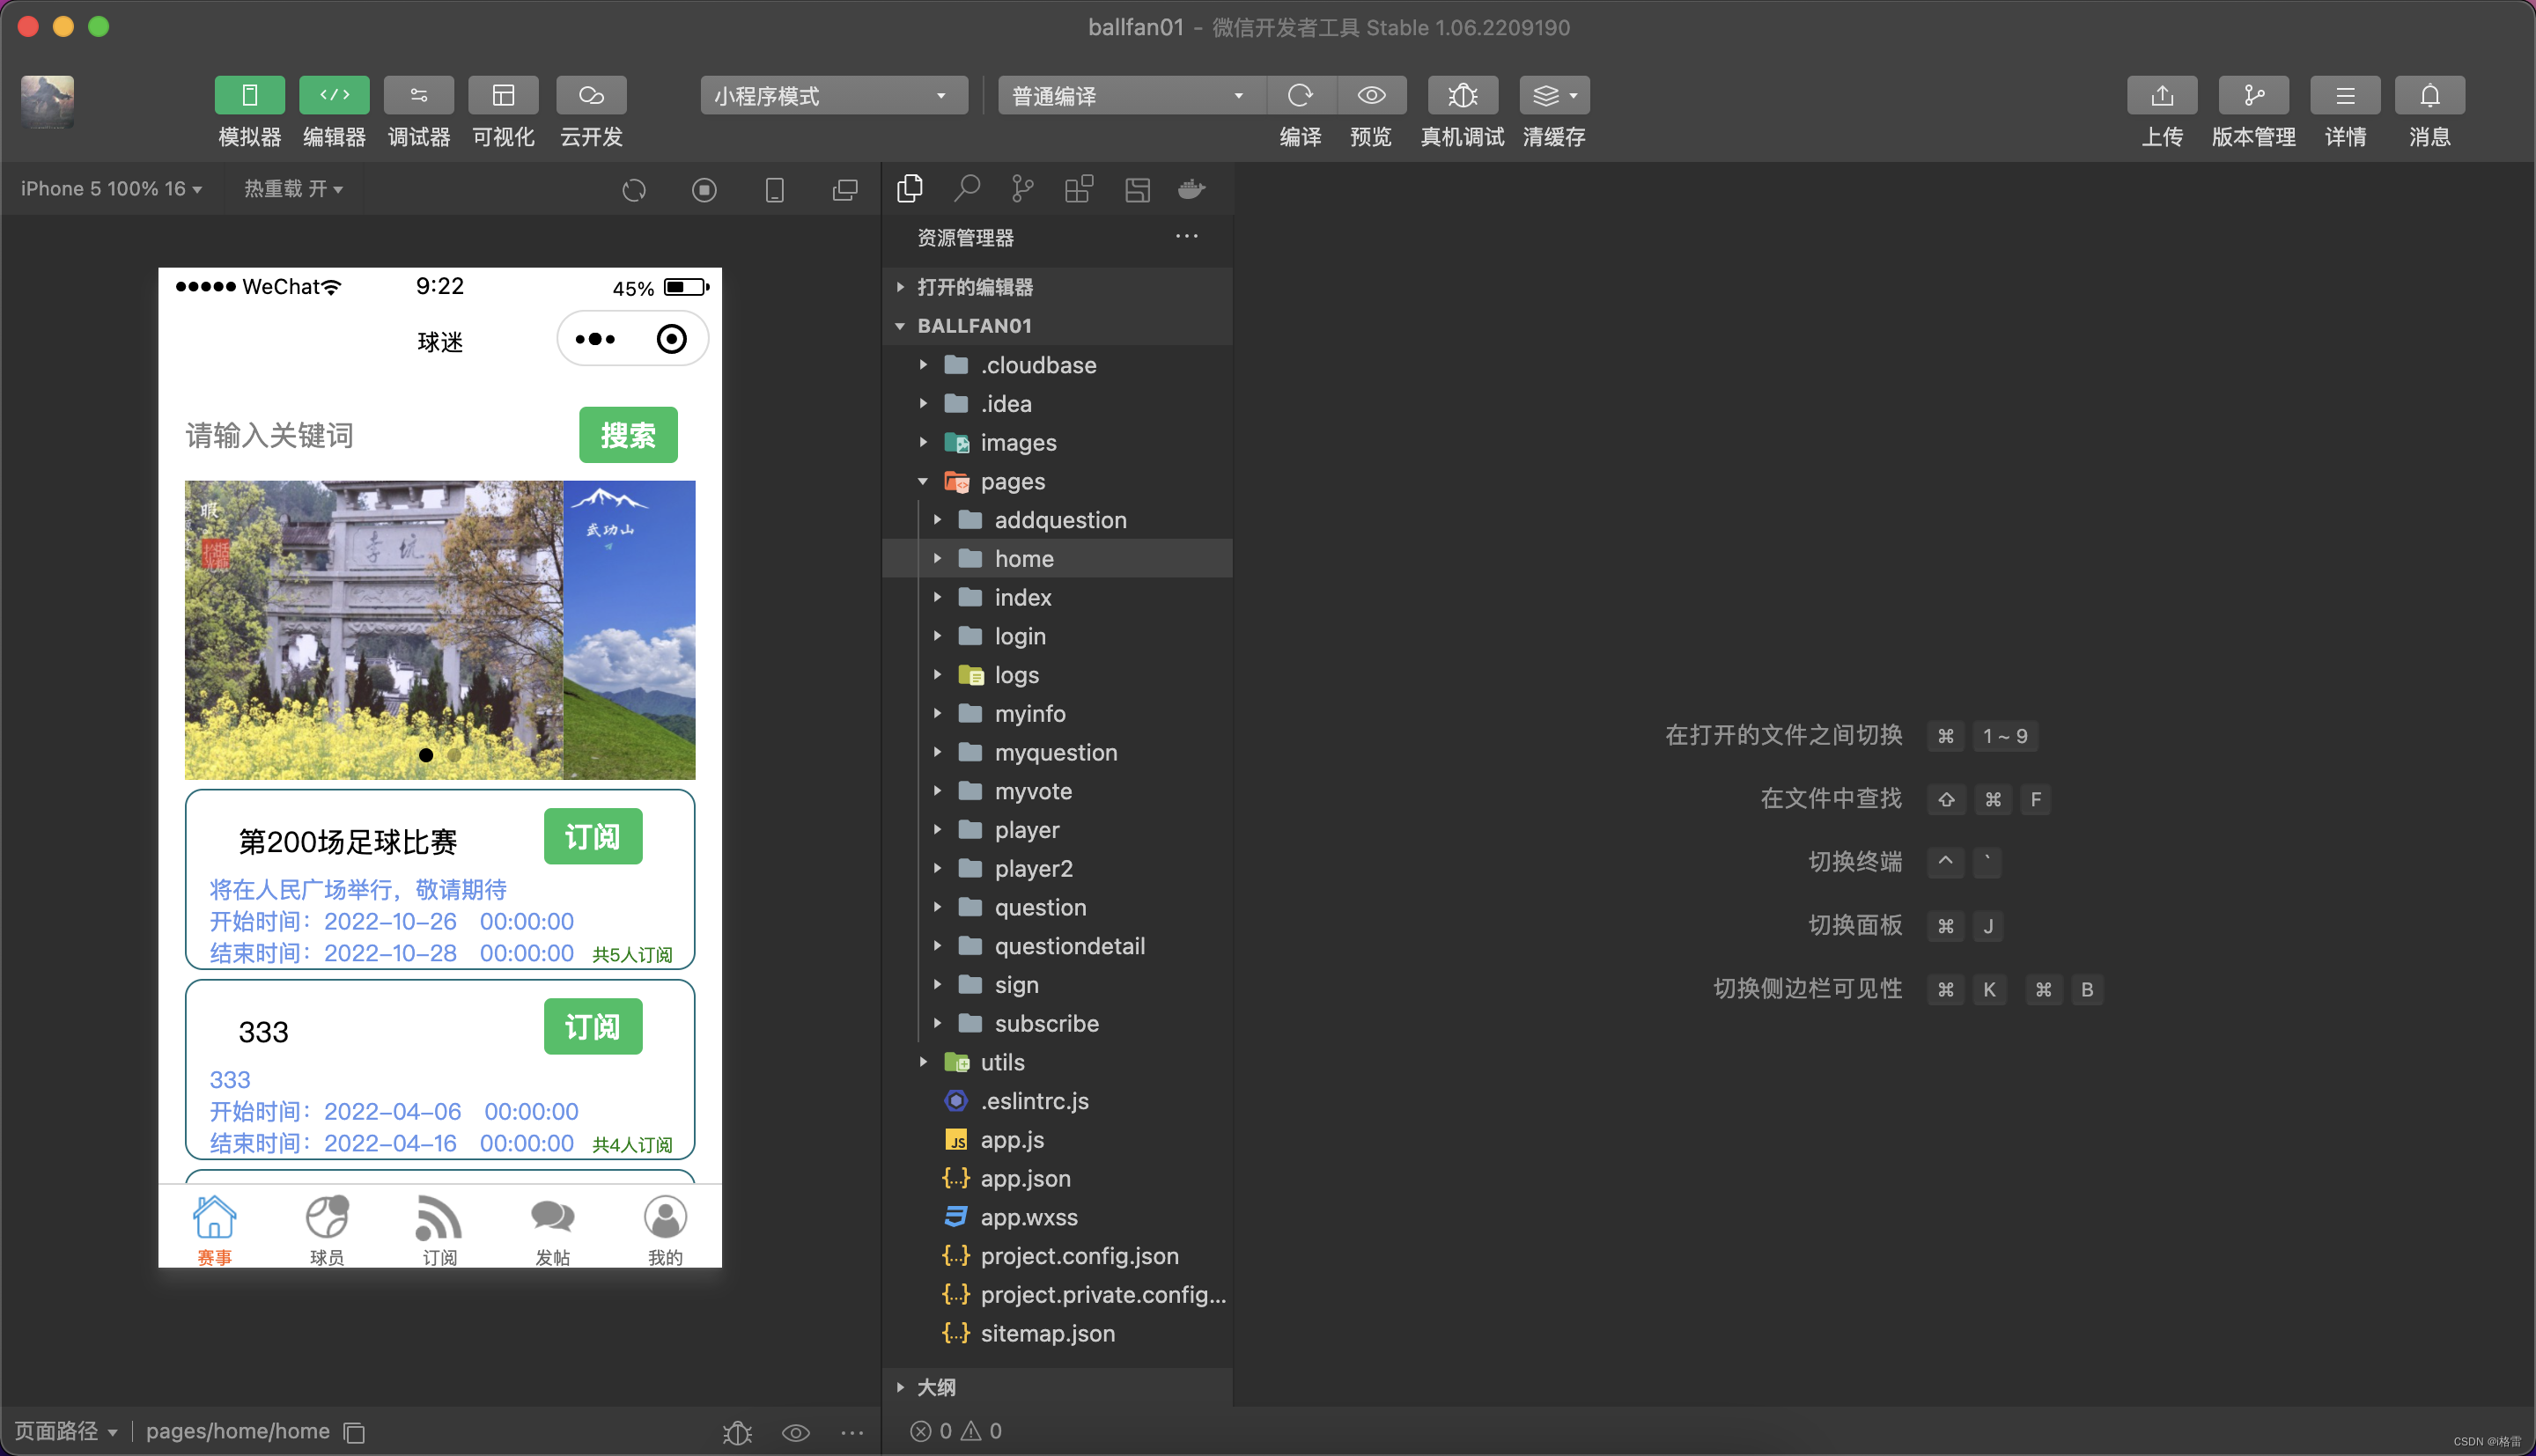Viewport: 2536px width, 1456px height.
Task: Toggle the eye preview icon in bottom bar
Action: (x=795, y=1432)
